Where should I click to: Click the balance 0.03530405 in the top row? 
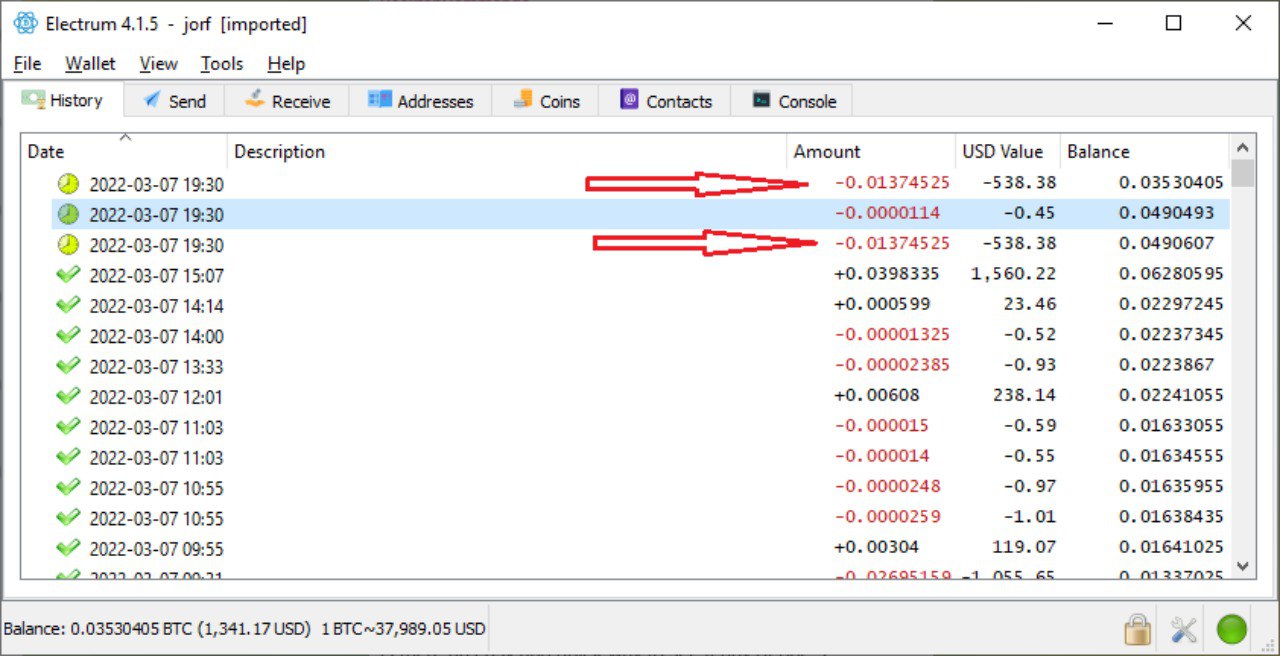1171,183
